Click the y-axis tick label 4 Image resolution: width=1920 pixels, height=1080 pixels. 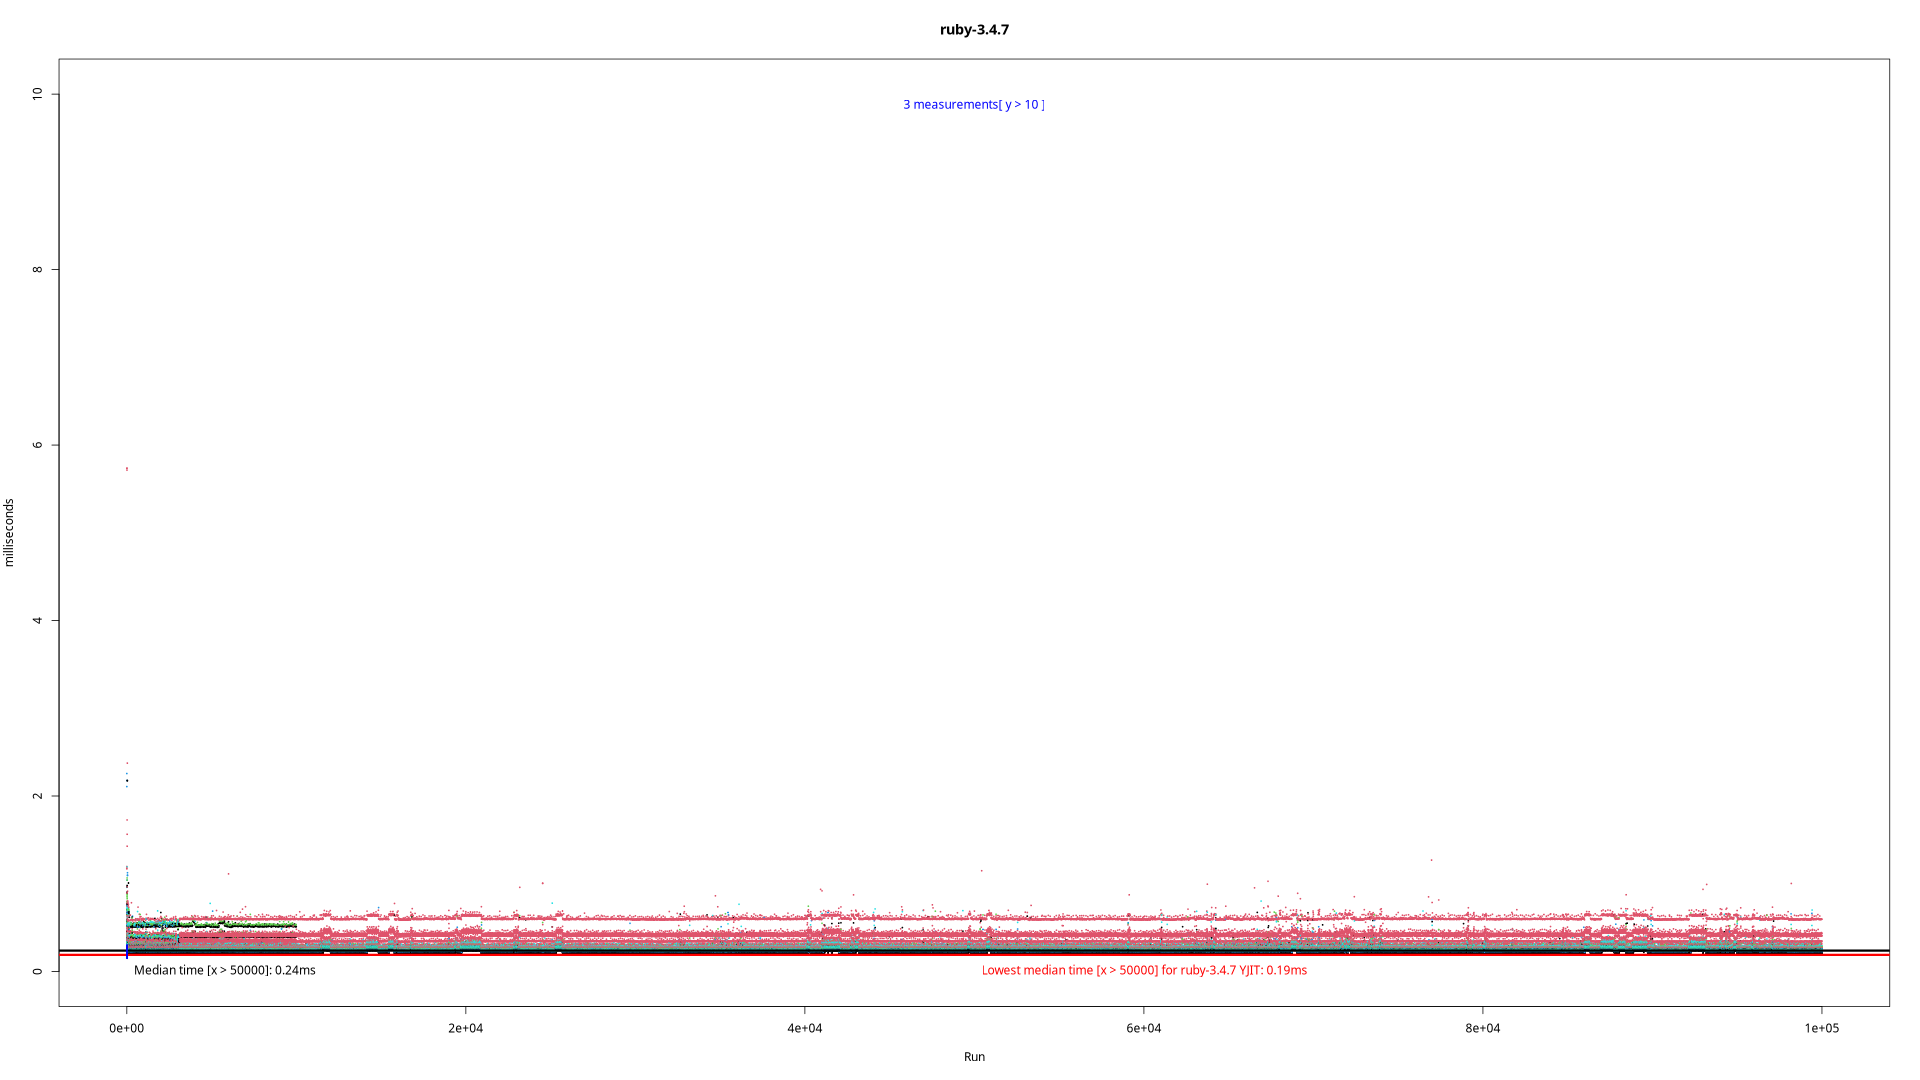[38, 620]
